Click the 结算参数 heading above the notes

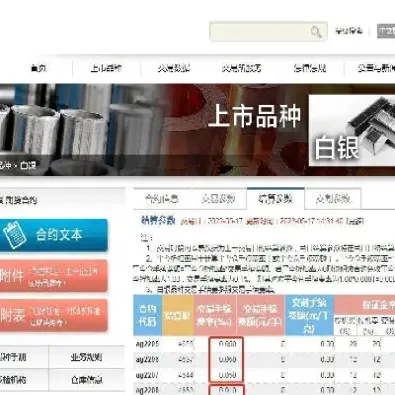coord(158,220)
